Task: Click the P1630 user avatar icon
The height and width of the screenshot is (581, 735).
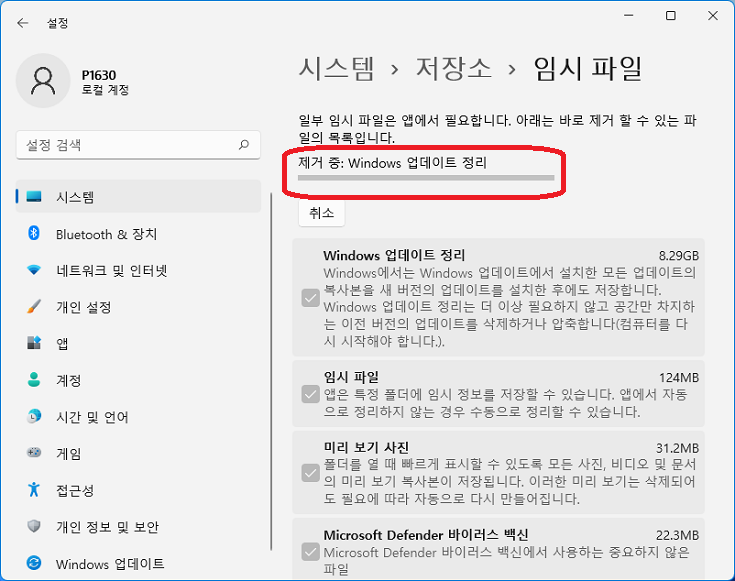Action: tap(43, 81)
